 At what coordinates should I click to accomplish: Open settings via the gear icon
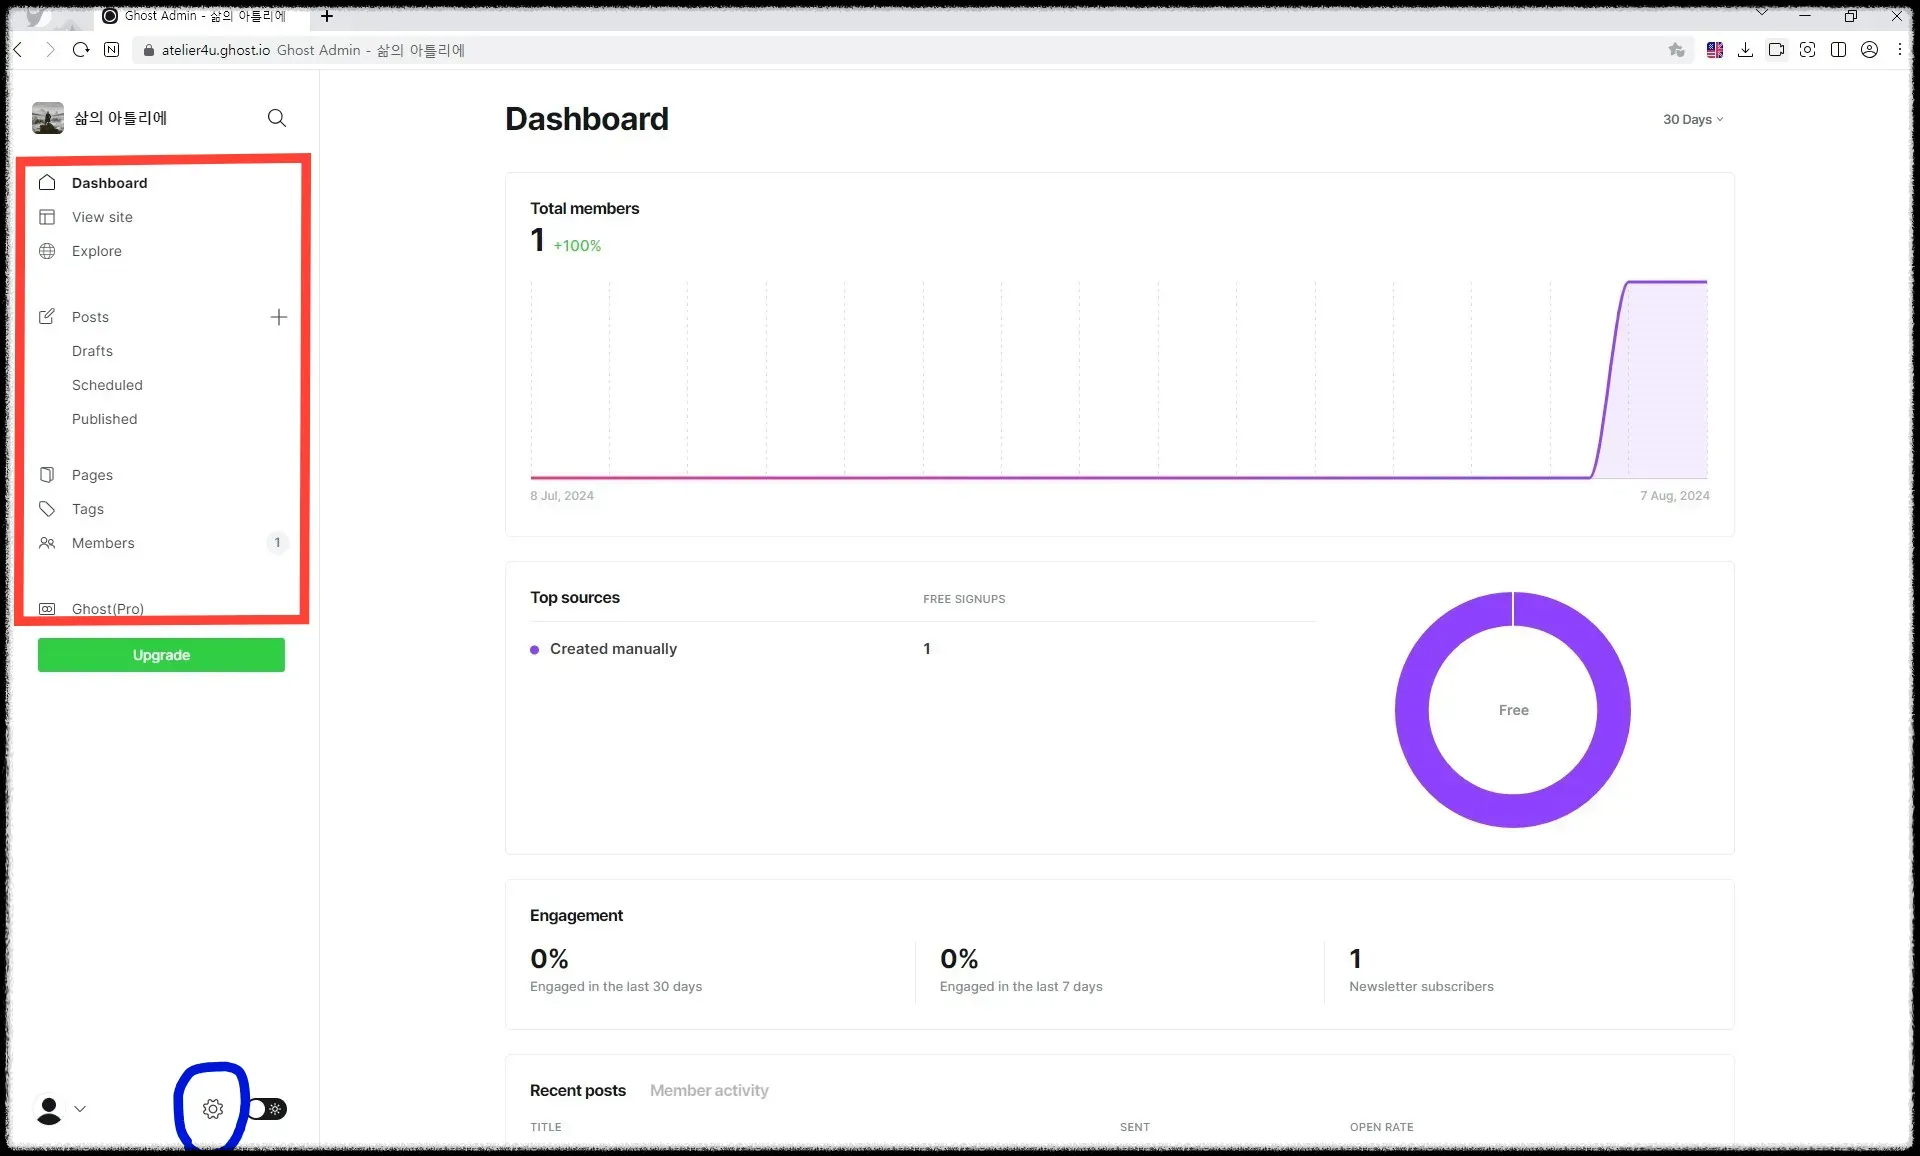pos(212,1108)
